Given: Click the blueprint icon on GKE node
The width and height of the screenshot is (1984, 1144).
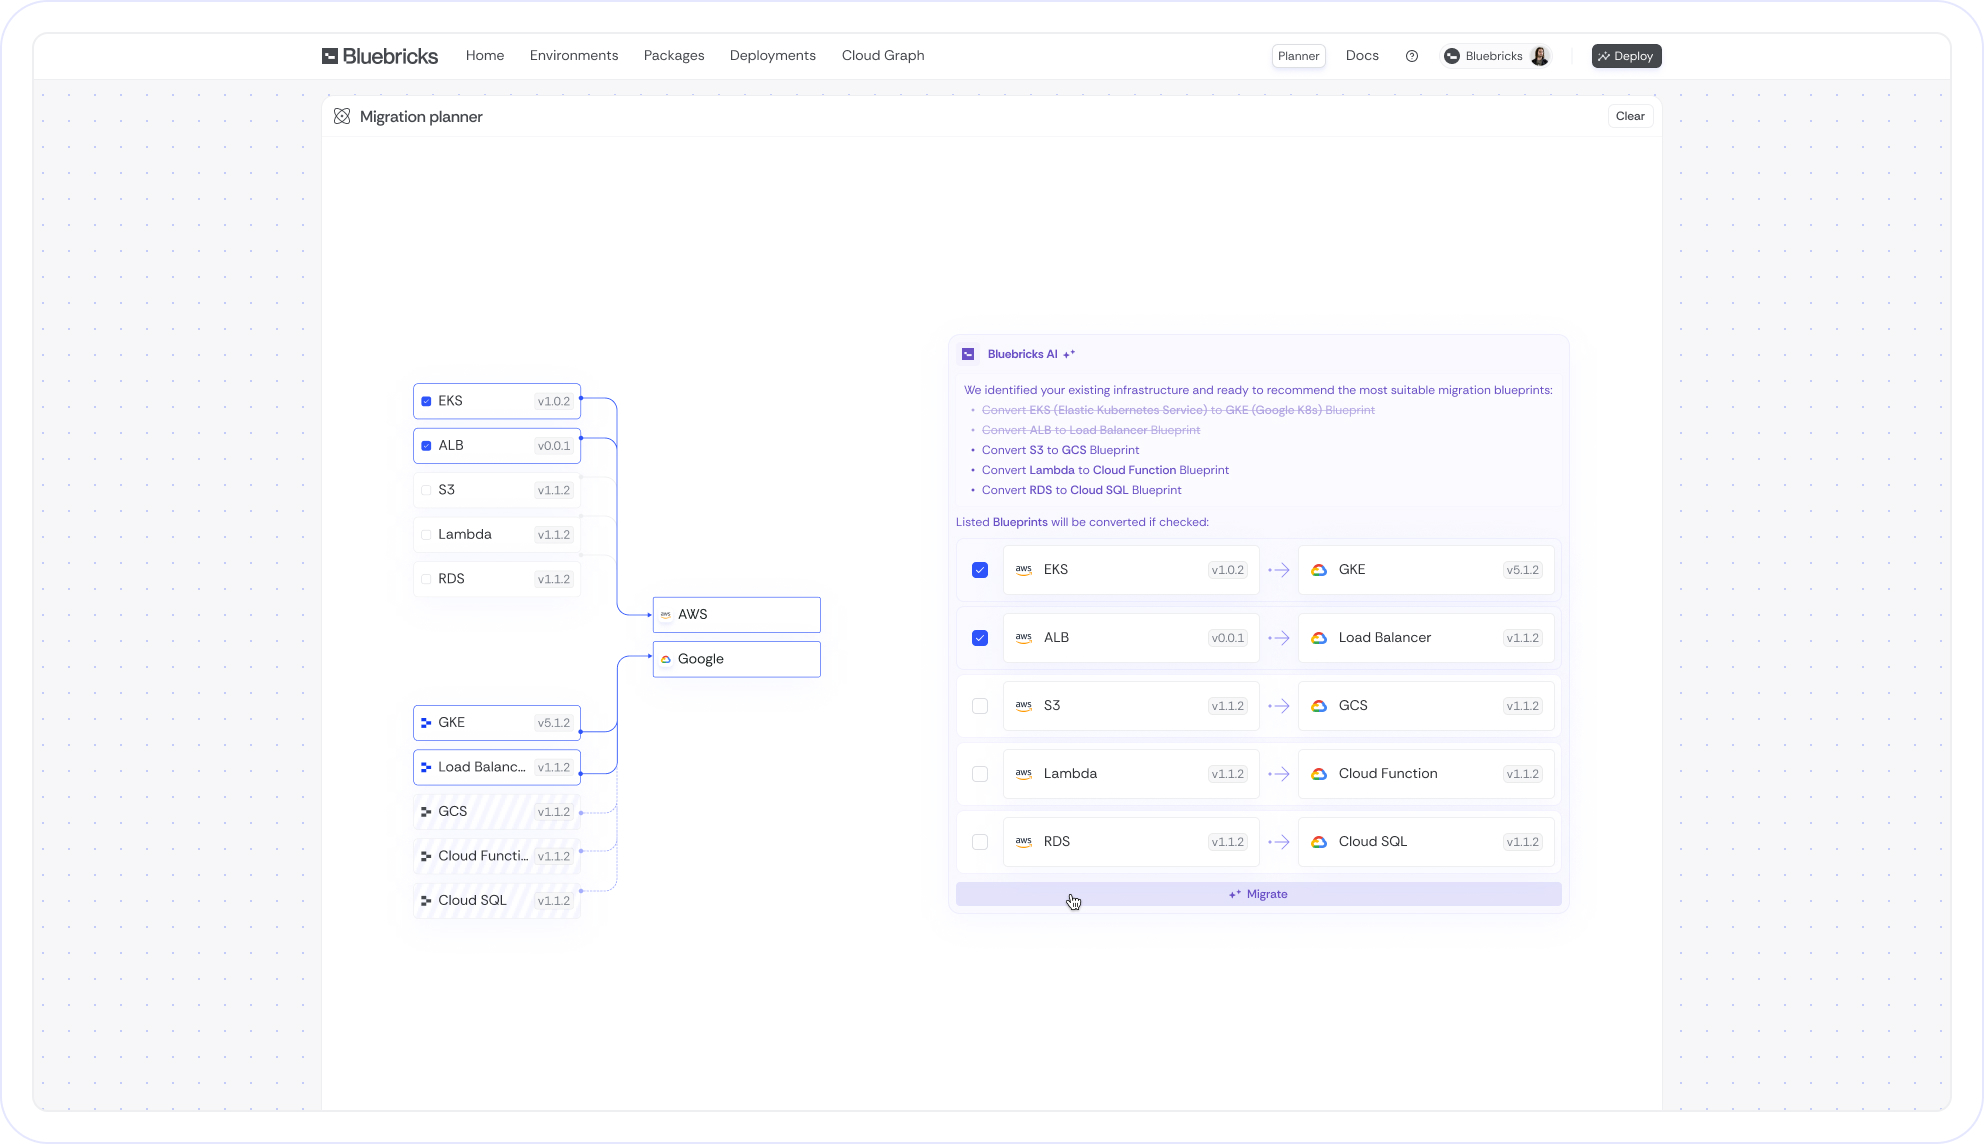Looking at the screenshot, I should click(426, 723).
